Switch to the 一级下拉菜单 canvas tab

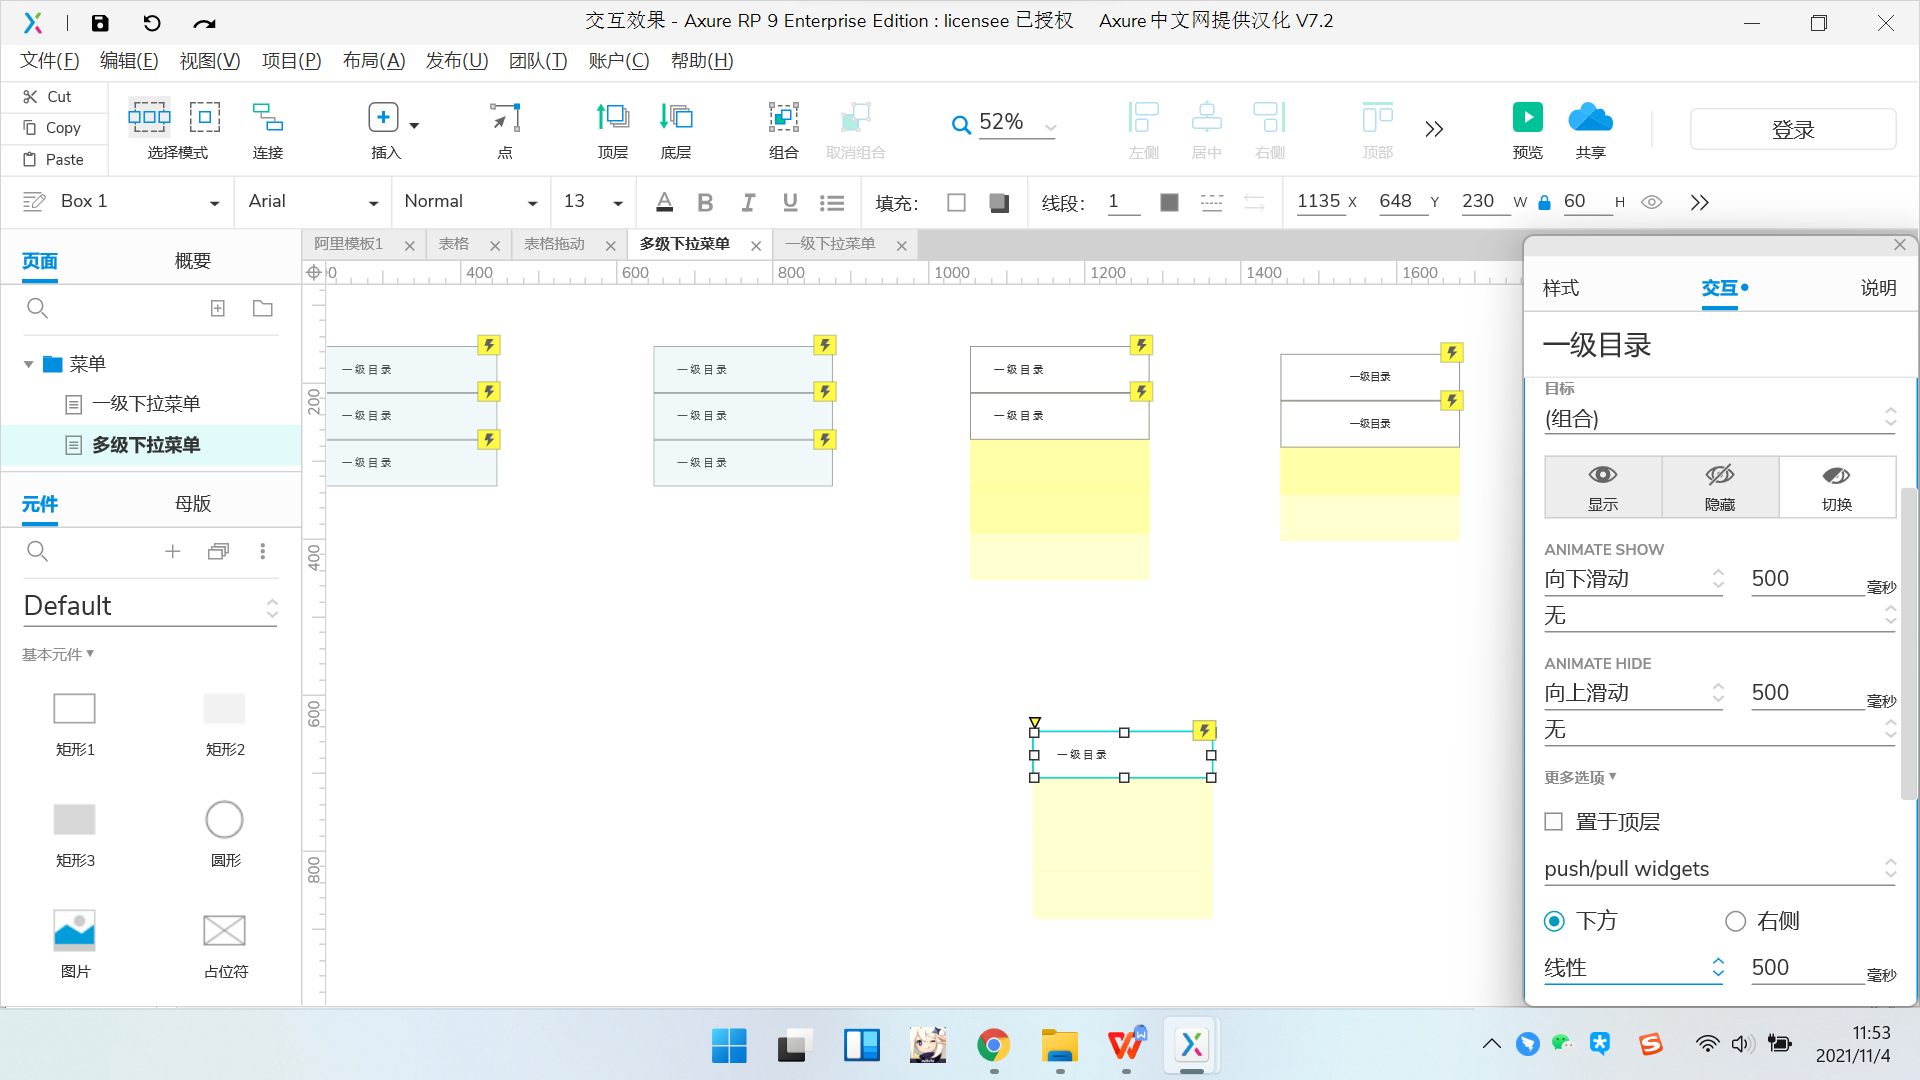pyautogui.click(x=830, y=244)
